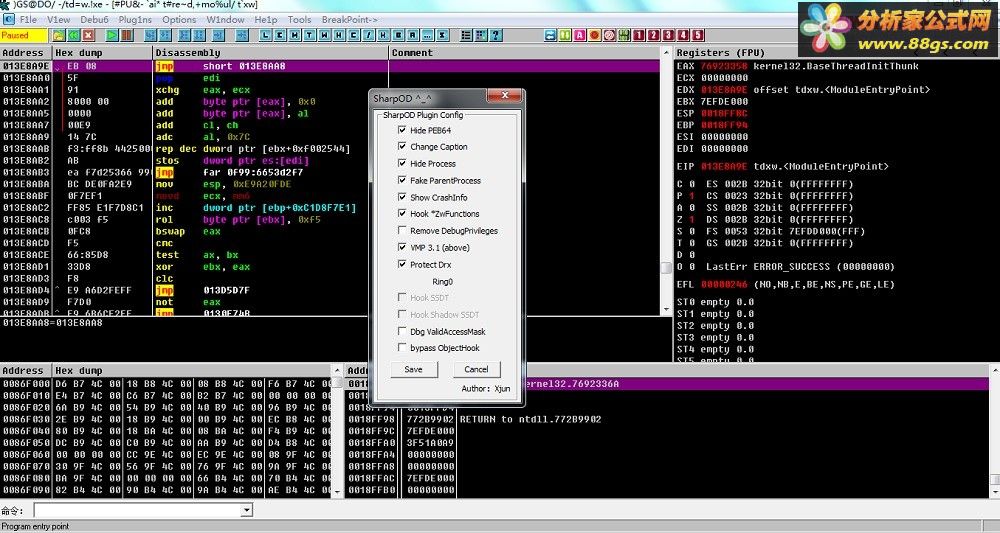Toggle the Fake ParentProcess checkbox
The height and width of the screenshot is (533, 1000).
[x=402, y=180]
